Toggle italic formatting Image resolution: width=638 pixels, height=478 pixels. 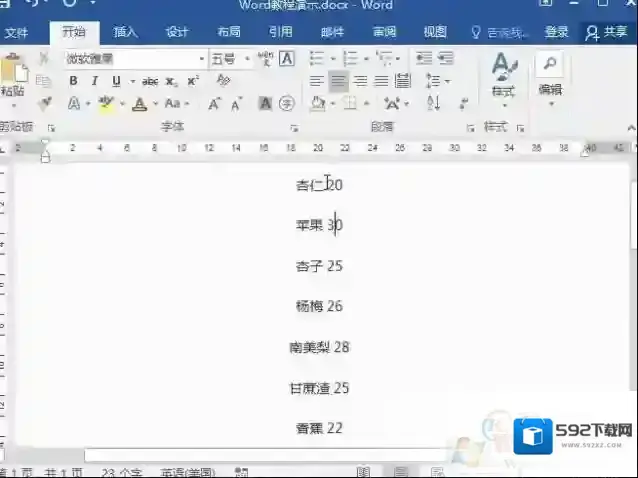95,81
